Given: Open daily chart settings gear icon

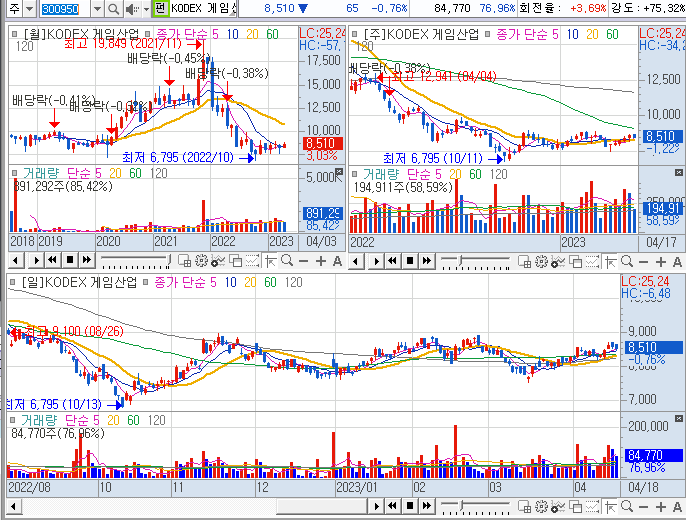Looking at the screenshot, I should [x=541, y=507].
